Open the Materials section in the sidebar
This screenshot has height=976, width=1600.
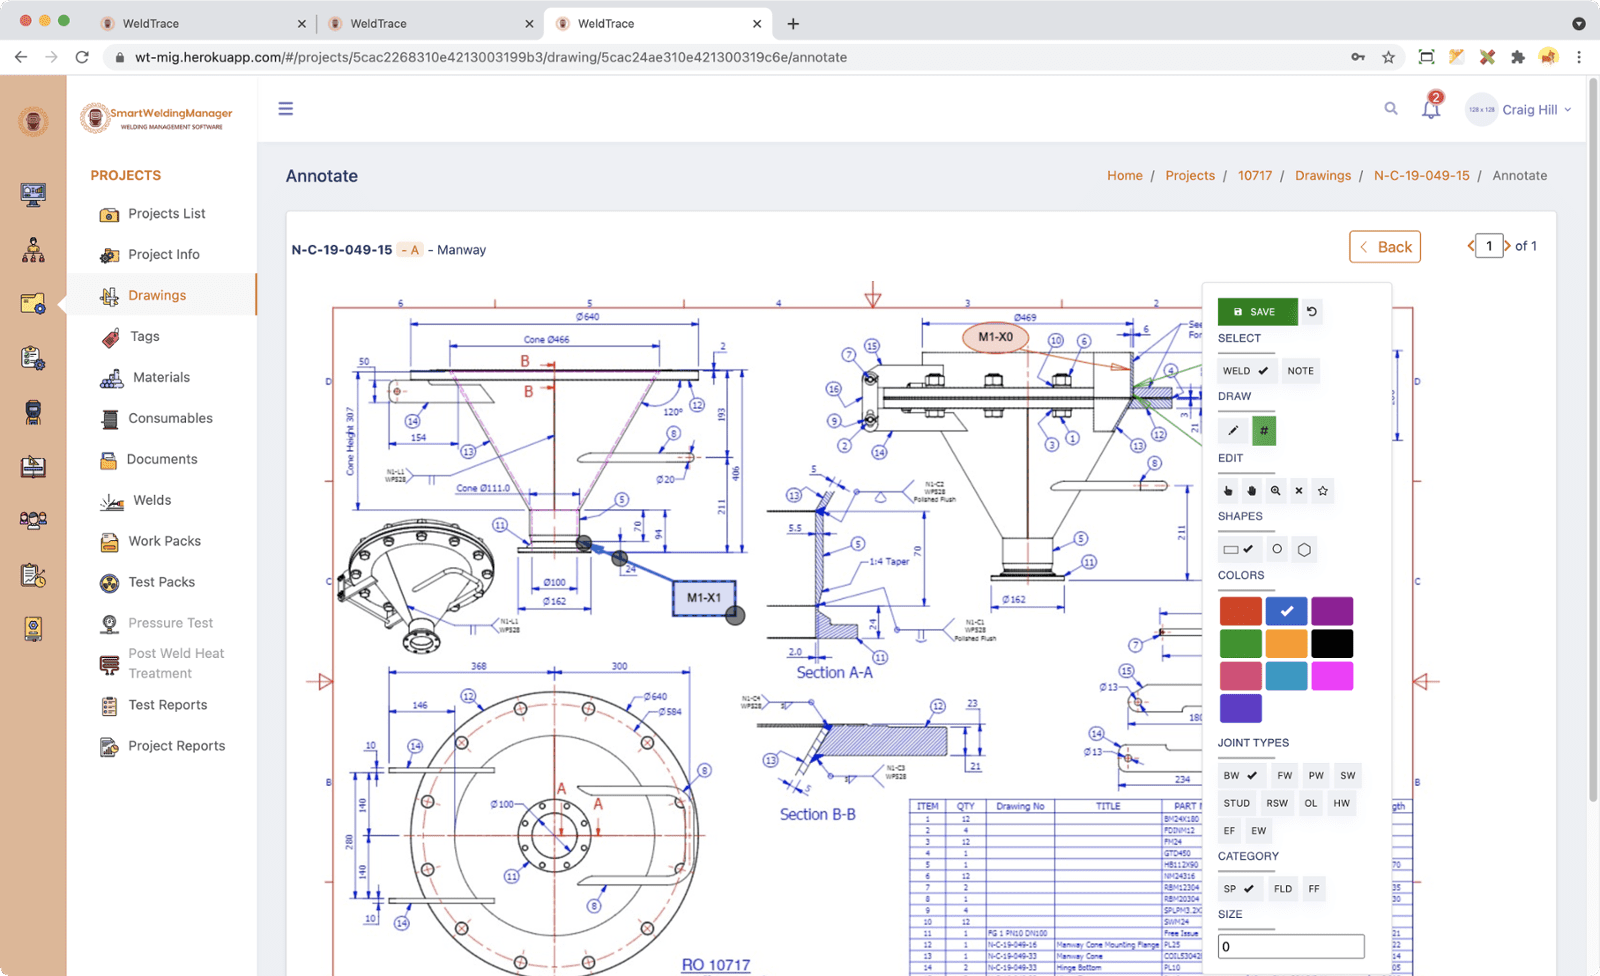161,377
